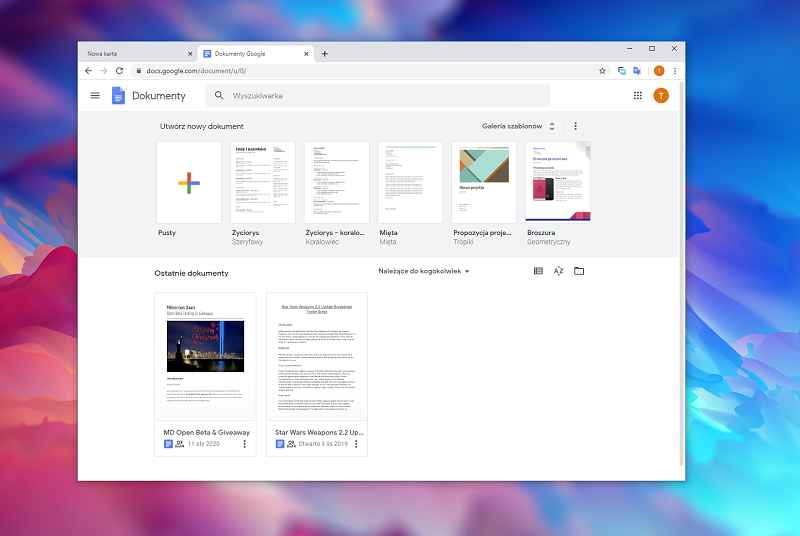Maximize the Chrome window
The width and height of the screenshot is (800, 536).
point(652,48)
